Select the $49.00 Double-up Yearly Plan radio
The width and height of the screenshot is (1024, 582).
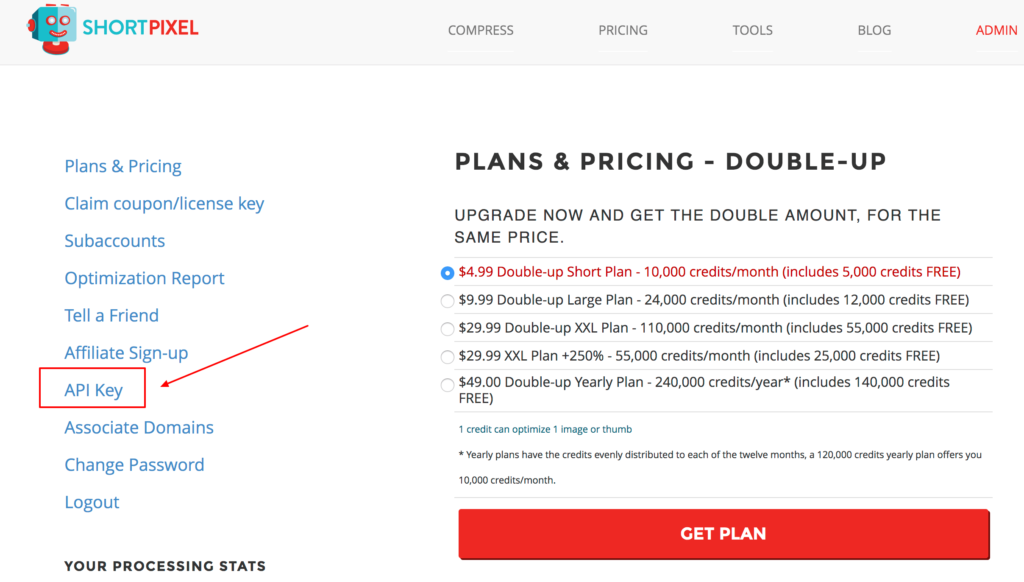(447, 385)
